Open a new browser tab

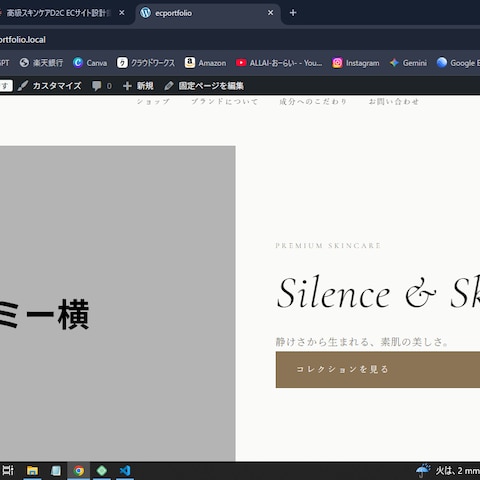293,13
